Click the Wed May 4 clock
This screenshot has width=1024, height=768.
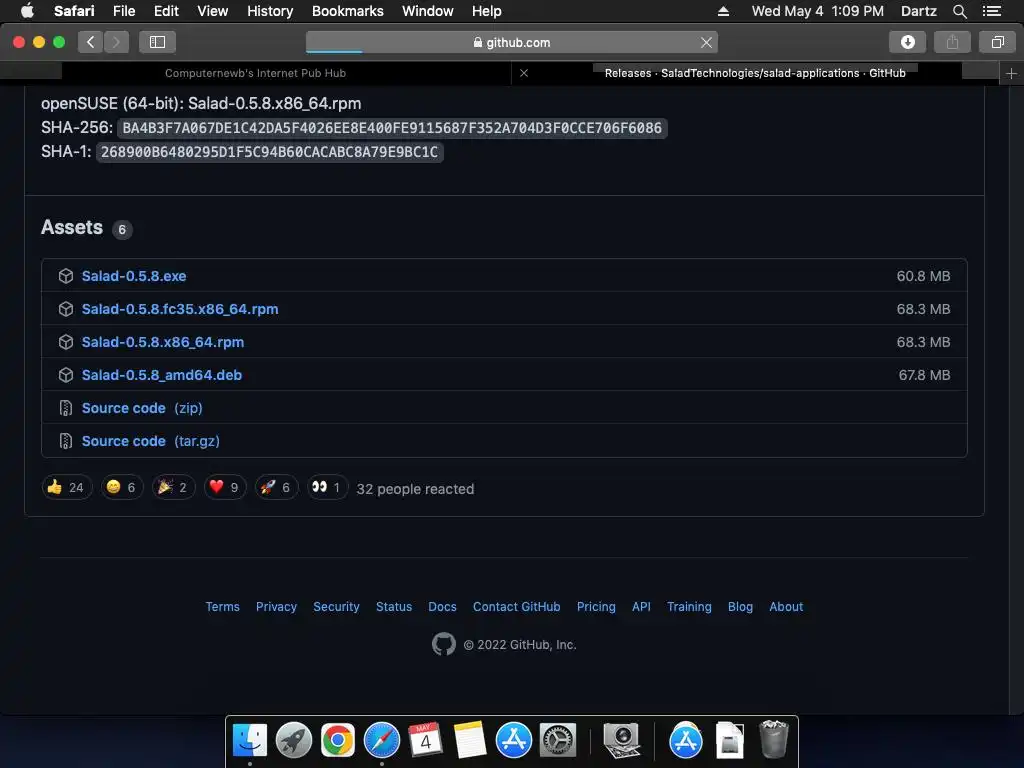pos(817,11)
